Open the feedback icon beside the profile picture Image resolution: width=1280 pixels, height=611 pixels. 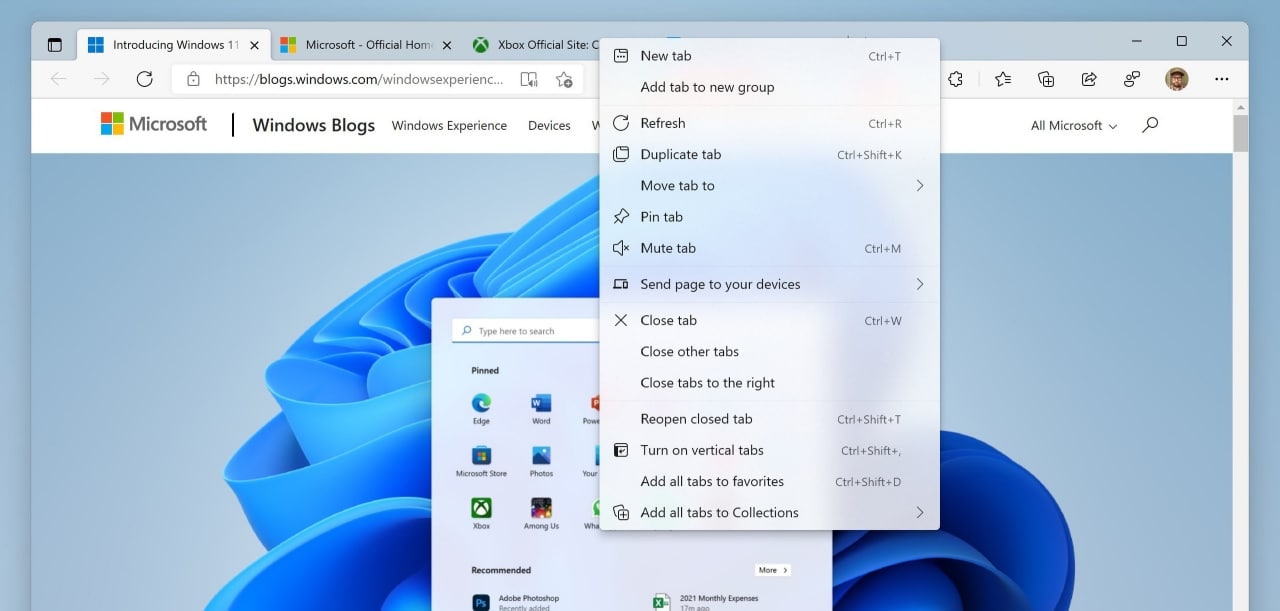click(1132, 79)
